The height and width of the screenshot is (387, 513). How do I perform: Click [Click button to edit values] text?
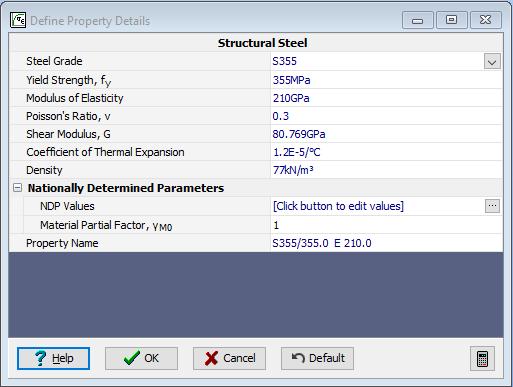[x=338, y=206]
